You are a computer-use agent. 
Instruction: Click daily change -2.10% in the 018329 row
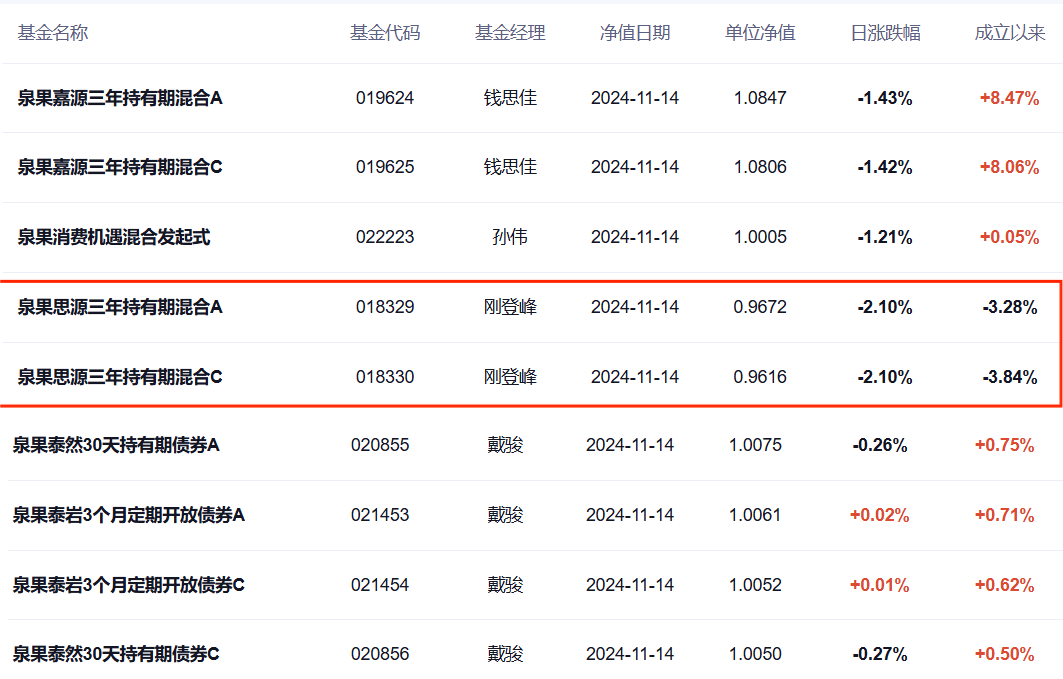point(885,307)
